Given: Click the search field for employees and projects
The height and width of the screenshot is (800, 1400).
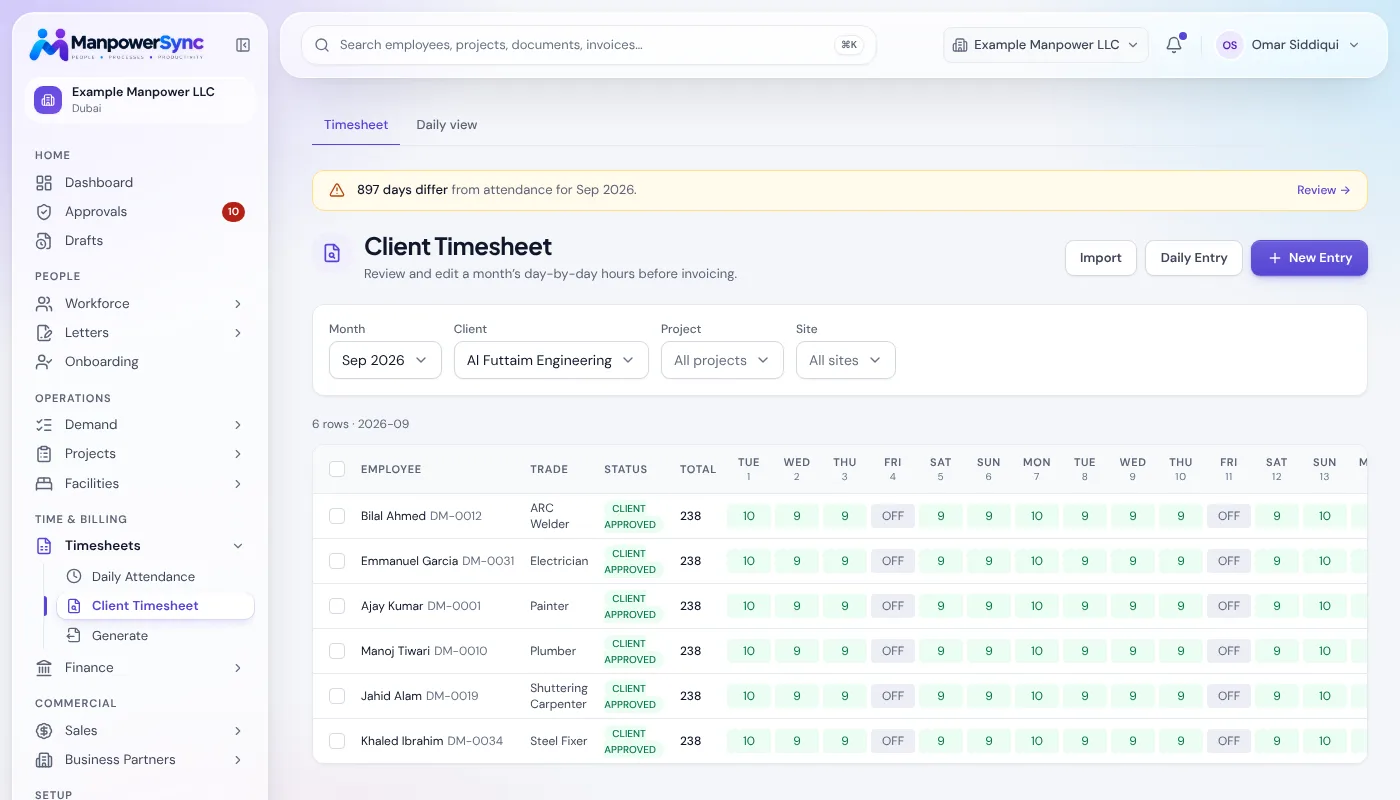Looking at the screenshot, I should tap(589, 45).
